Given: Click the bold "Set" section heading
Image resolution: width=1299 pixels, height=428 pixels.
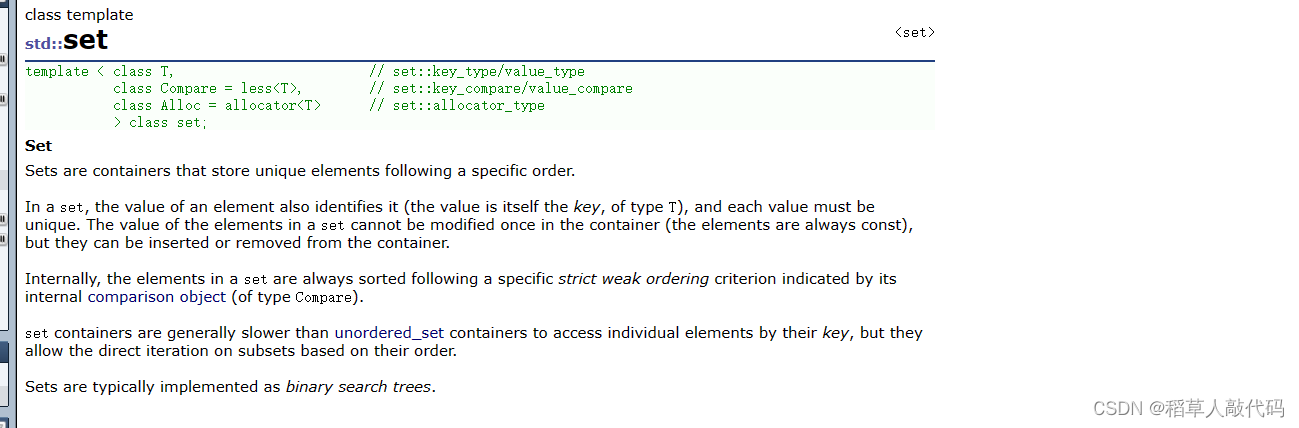Looking at the screenshot, I should pos(38,146).
